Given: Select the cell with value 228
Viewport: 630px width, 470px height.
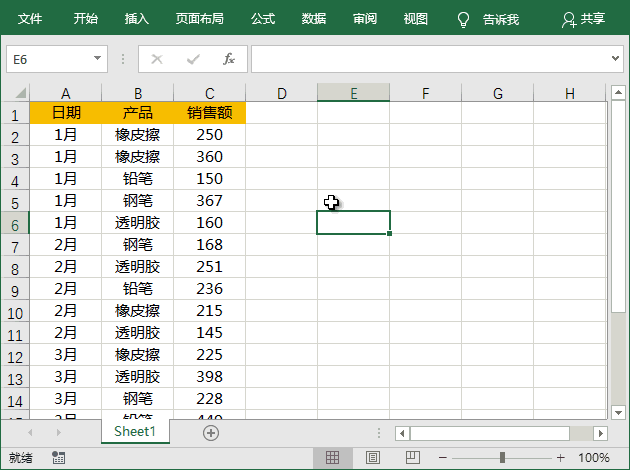Looking at the screenshot, I should [210, 398].
